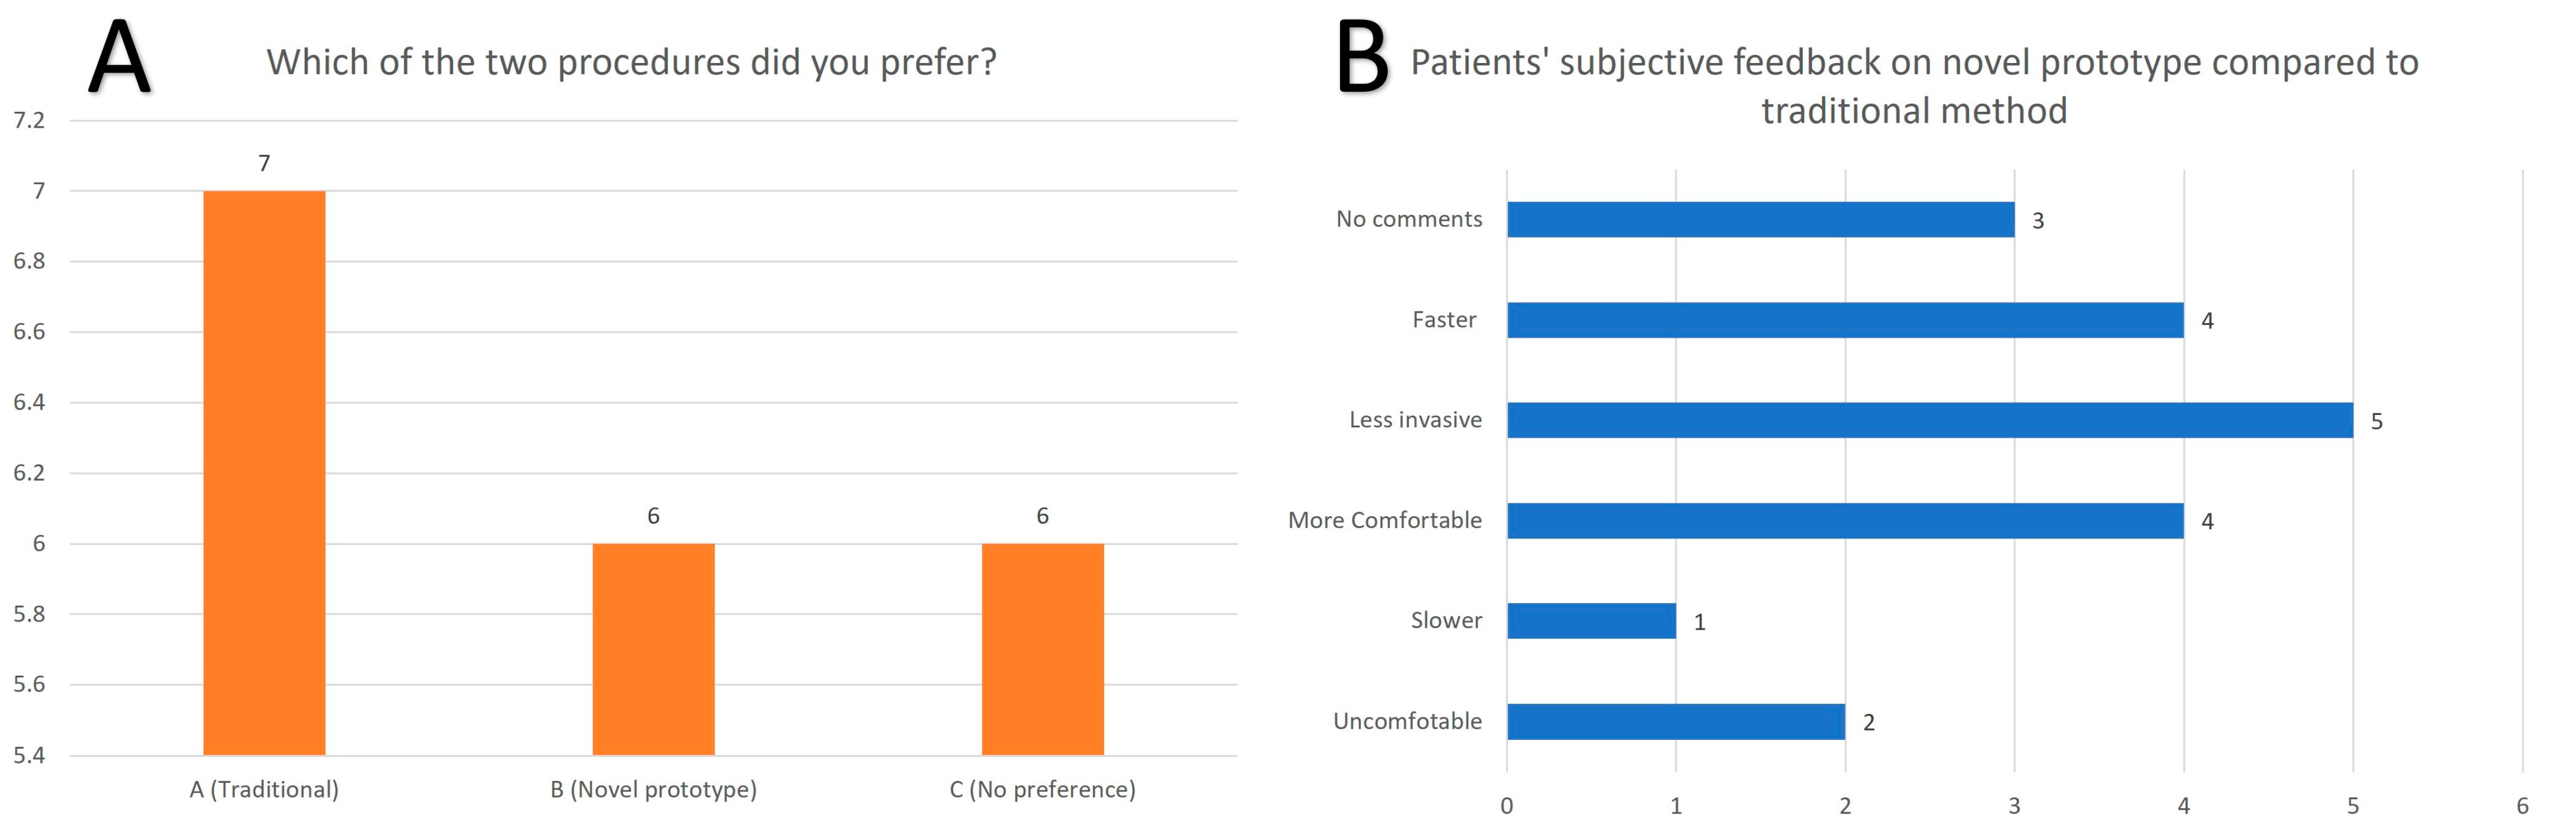The width and height of the screenshot is (2576, 834).
Task: Click the large panel letter A
Action: click(120, 58)
